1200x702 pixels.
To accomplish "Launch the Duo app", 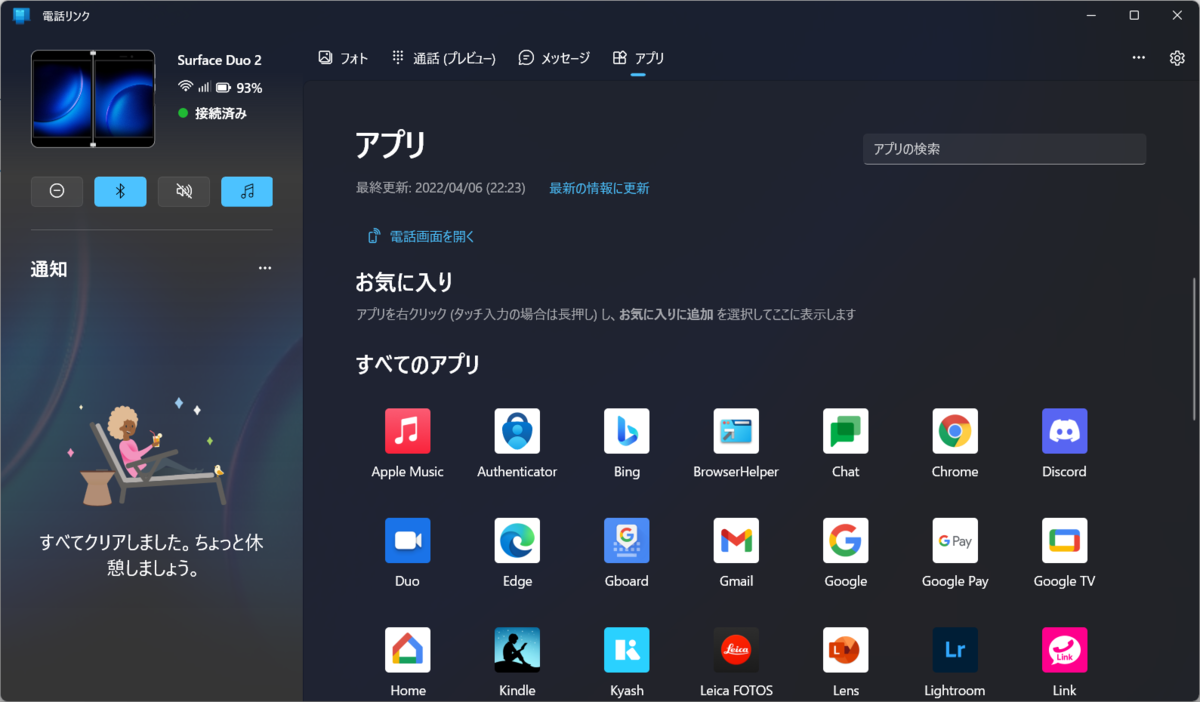I will coord(407,541).
